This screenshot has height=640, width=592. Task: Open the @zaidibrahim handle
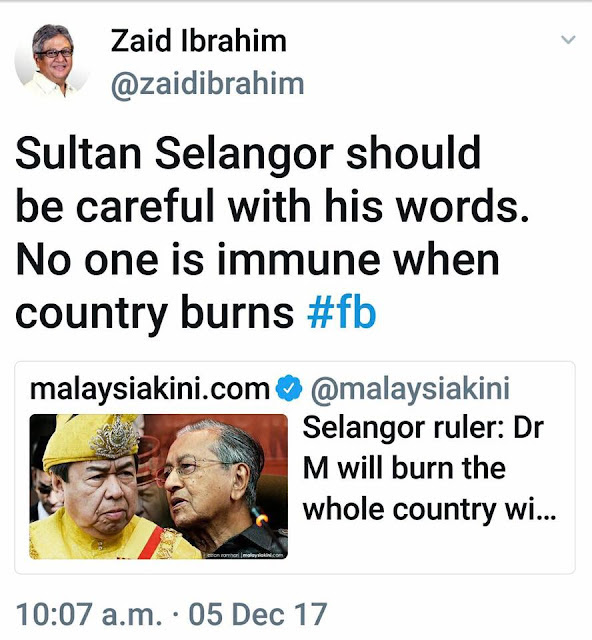[x=207, y=84]
